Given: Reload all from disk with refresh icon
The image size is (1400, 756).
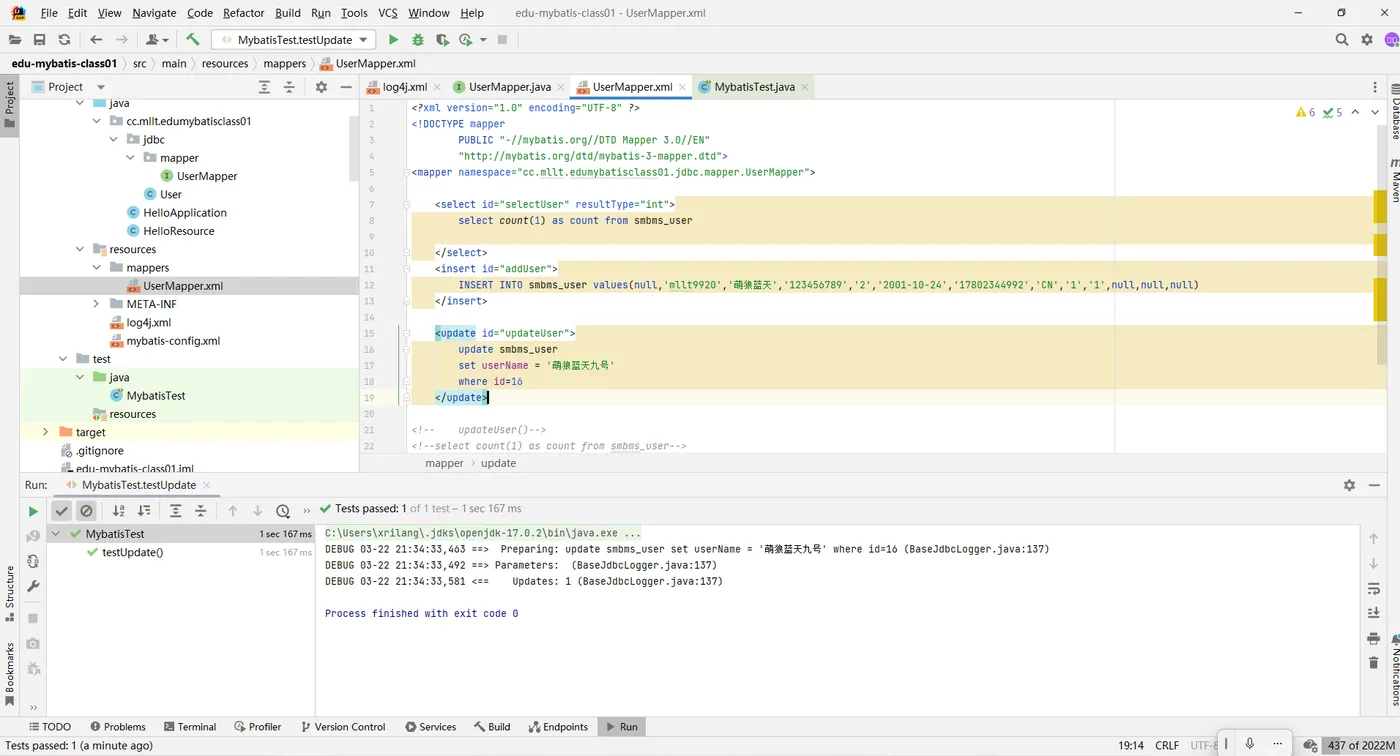Looking at the screenshot, I should pos(64,40).
